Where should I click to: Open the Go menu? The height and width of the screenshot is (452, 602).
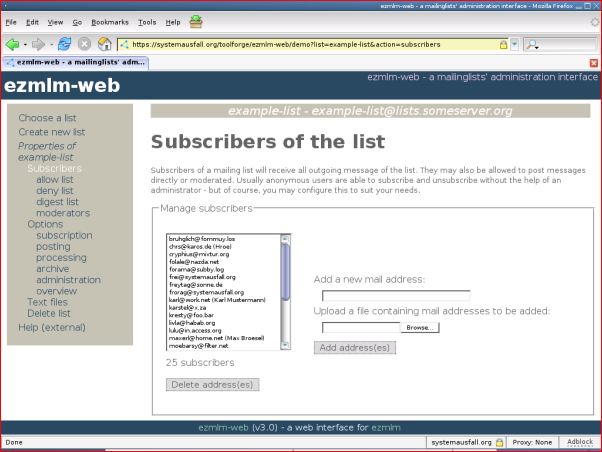pyautogui.click(x=77, y=22)
